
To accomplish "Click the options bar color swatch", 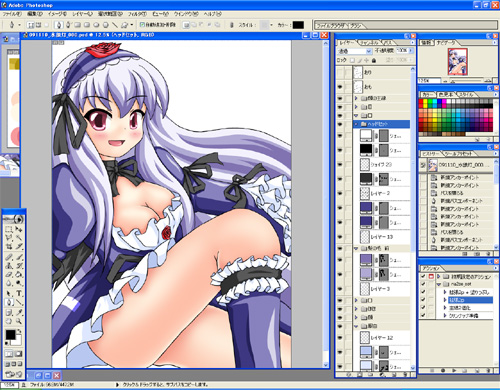I will [298, 25].
